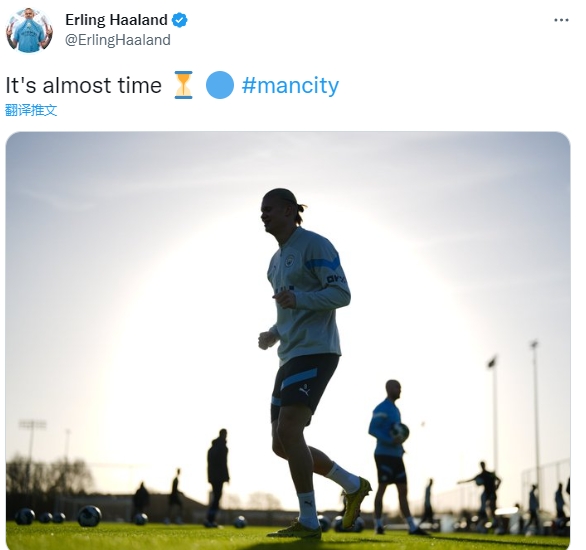The image size is (586, 550).
Task: Open the three-dot more options menu
Action: tap(561, 20)
